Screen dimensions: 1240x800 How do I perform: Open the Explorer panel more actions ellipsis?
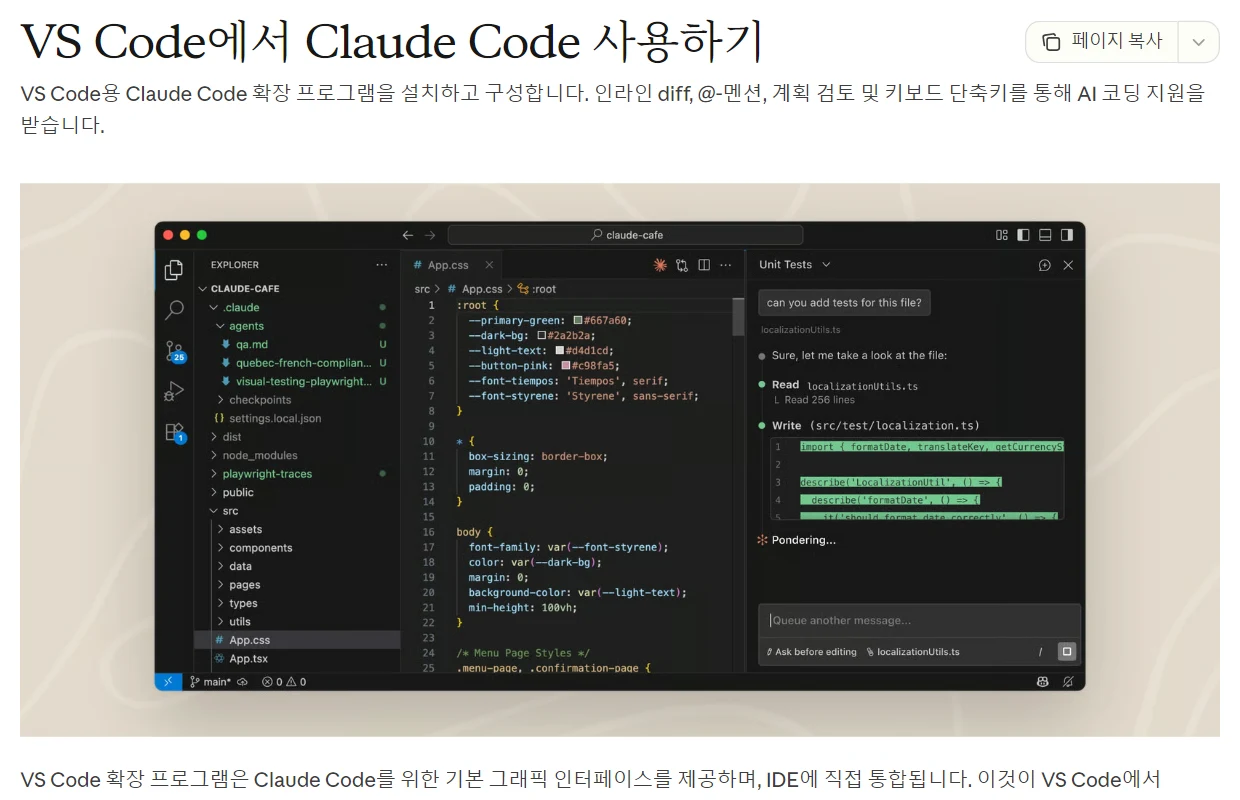point(381,265)
